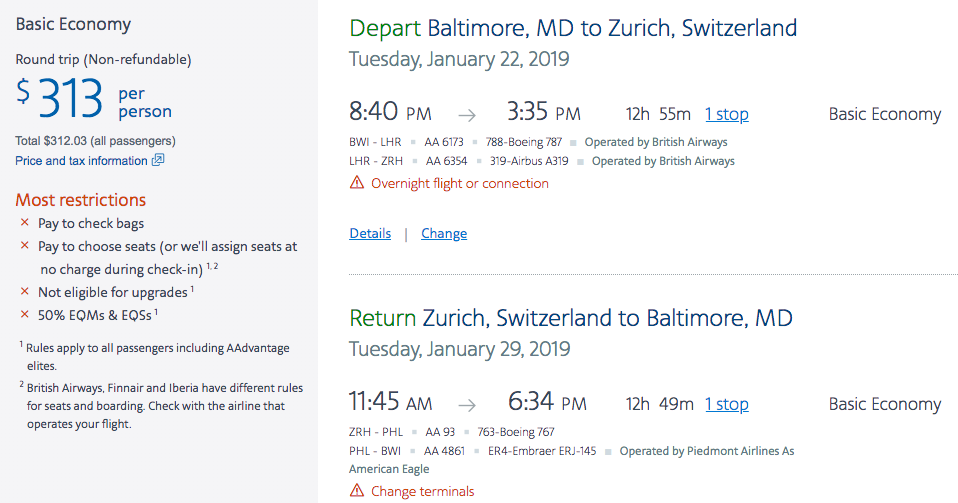Click the 1 stop link for Baltimore to Zurich
This screenshot has height=503, width=958.
(x=726, y=114)
